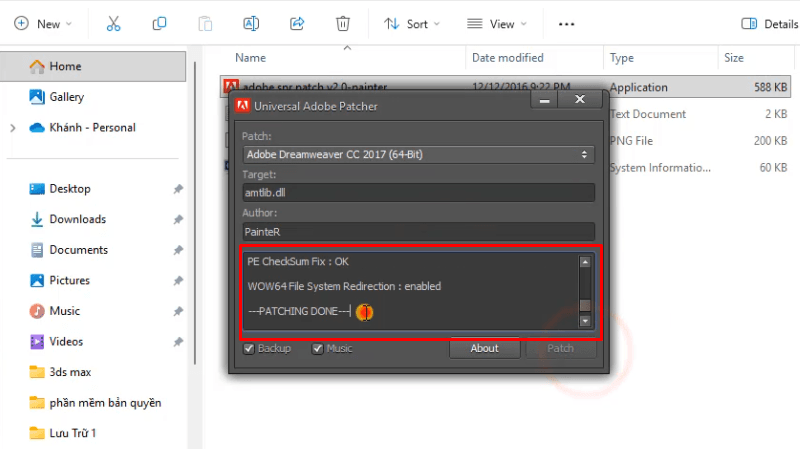The width and height of the screenshot is (800, 449).
Task: Click the Delete trash can icon
Action: [343, 23]
